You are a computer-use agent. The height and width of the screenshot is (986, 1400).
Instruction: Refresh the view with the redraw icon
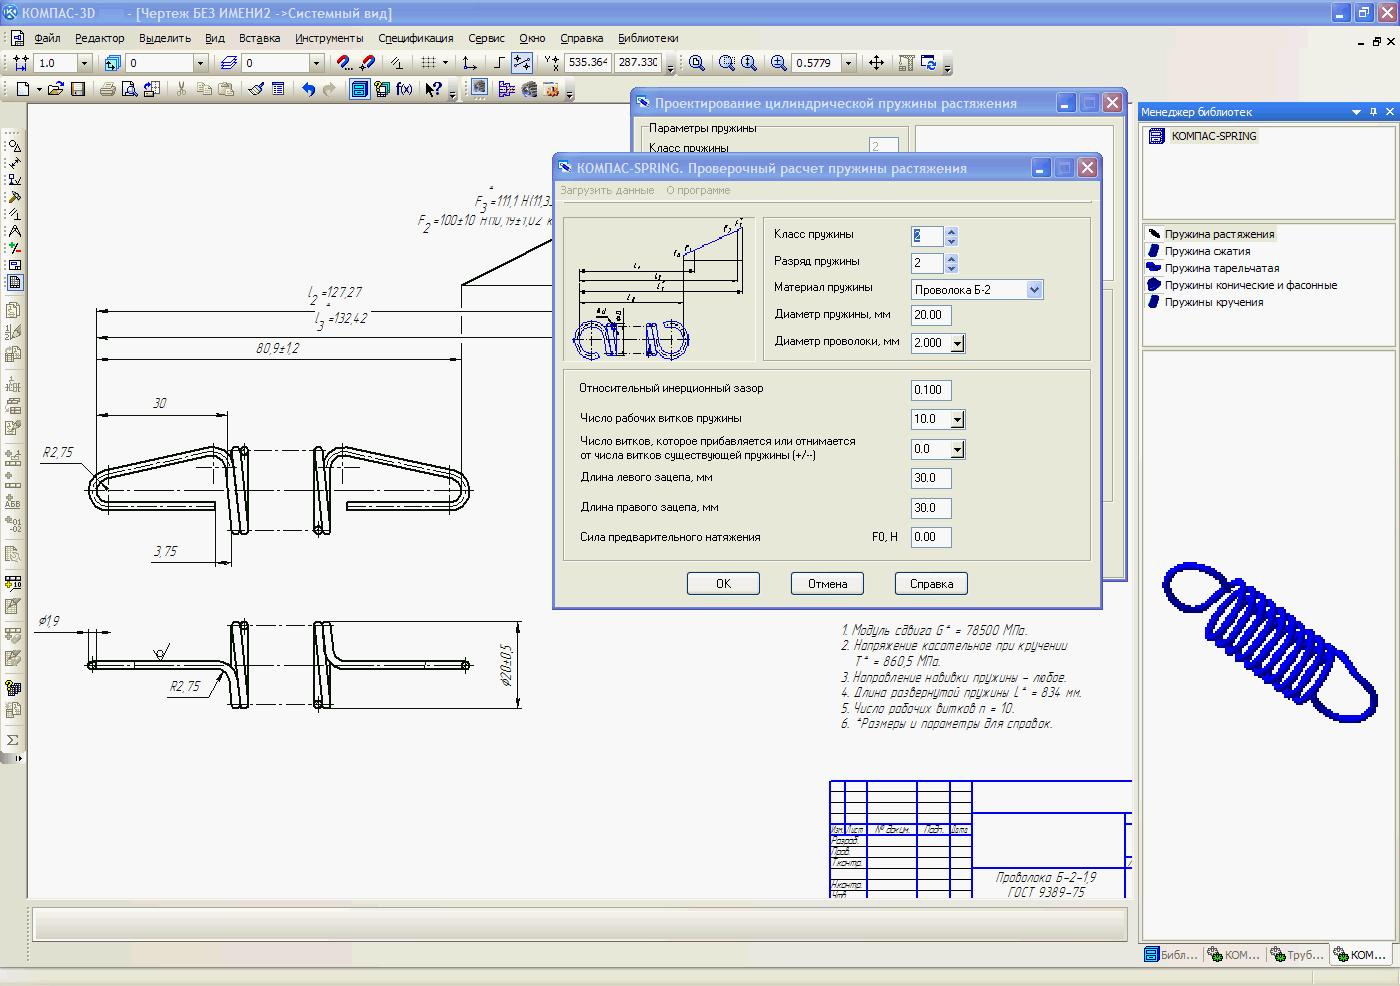(x=928, y=63)
